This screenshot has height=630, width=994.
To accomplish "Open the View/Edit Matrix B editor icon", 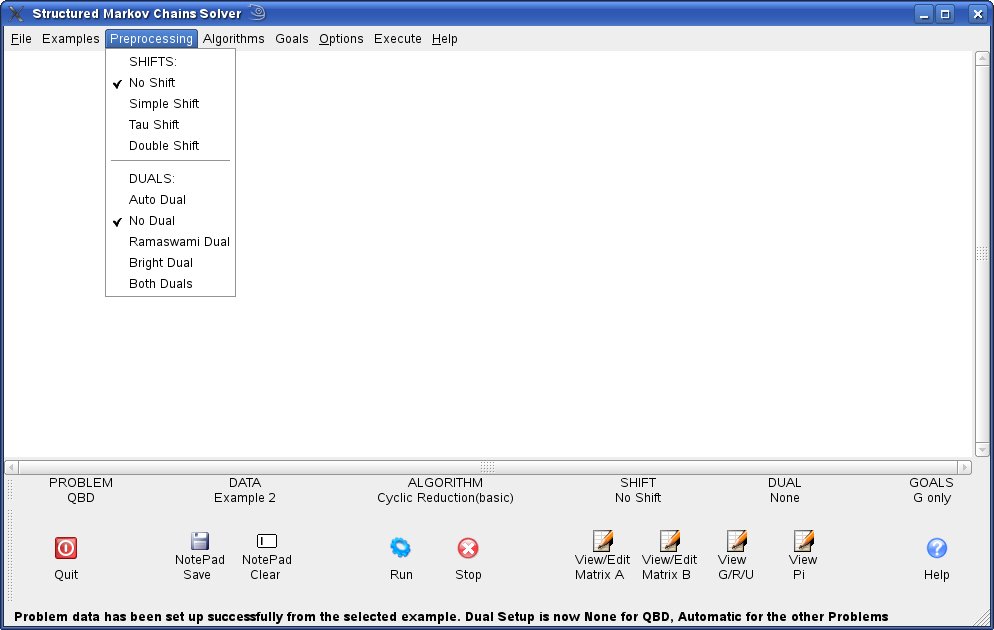I will 669,541.
